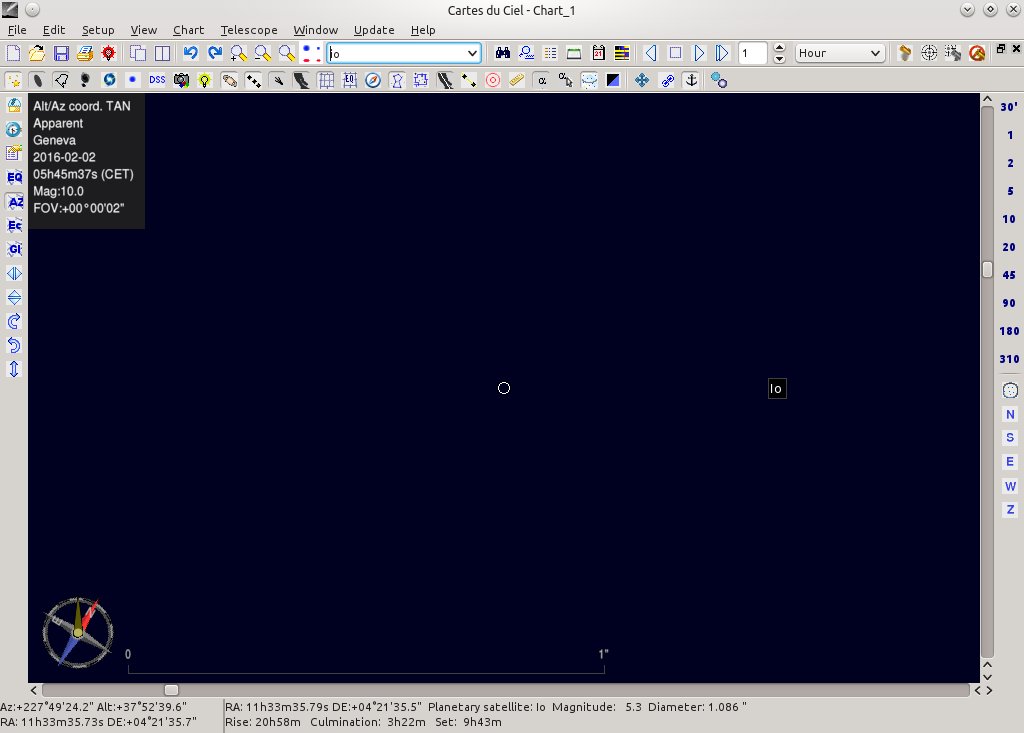
Task: Create a new chart
Action: pyautogui.click(x=13, y=53)
